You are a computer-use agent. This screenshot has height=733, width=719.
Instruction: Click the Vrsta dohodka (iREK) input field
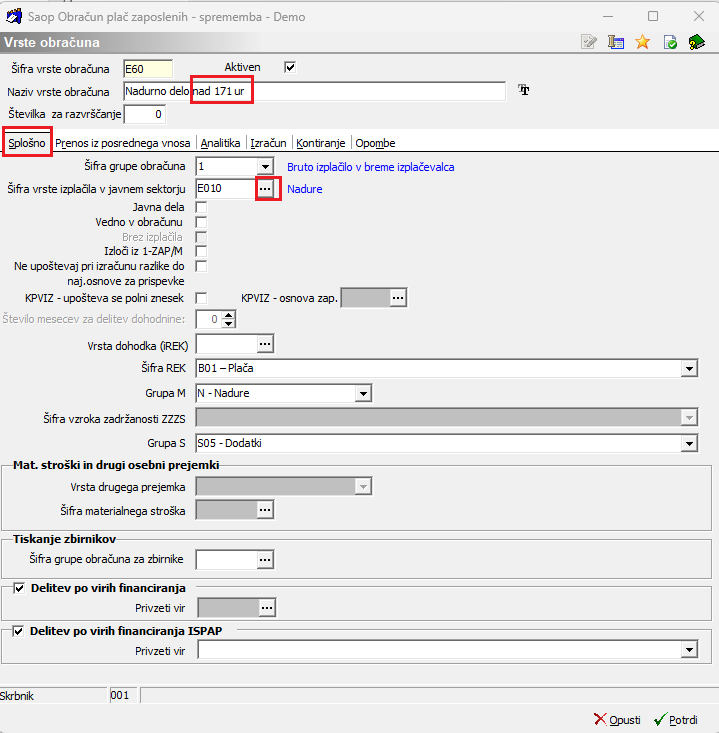[x=226, y=344]
